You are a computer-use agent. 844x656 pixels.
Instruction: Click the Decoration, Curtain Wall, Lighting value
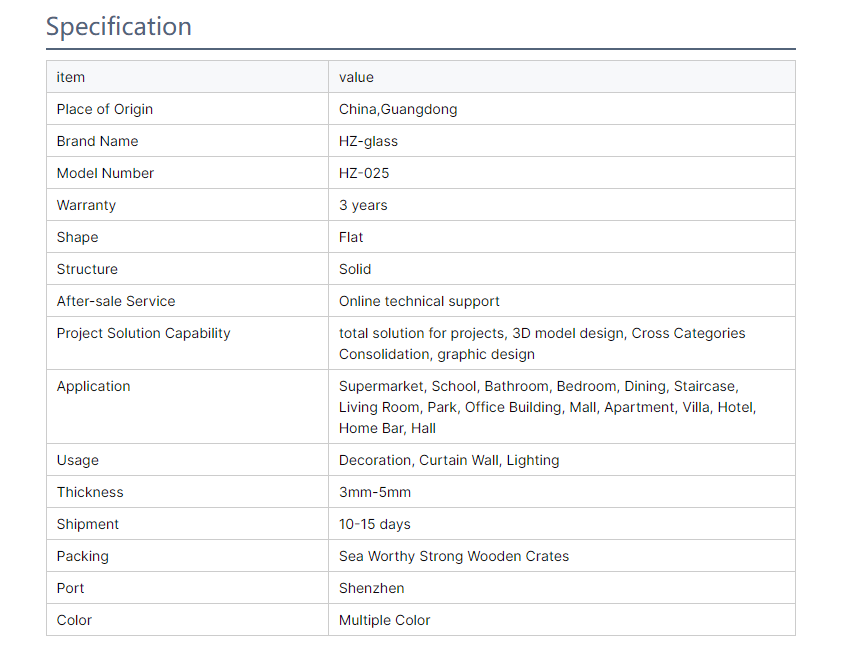[449, 460]
